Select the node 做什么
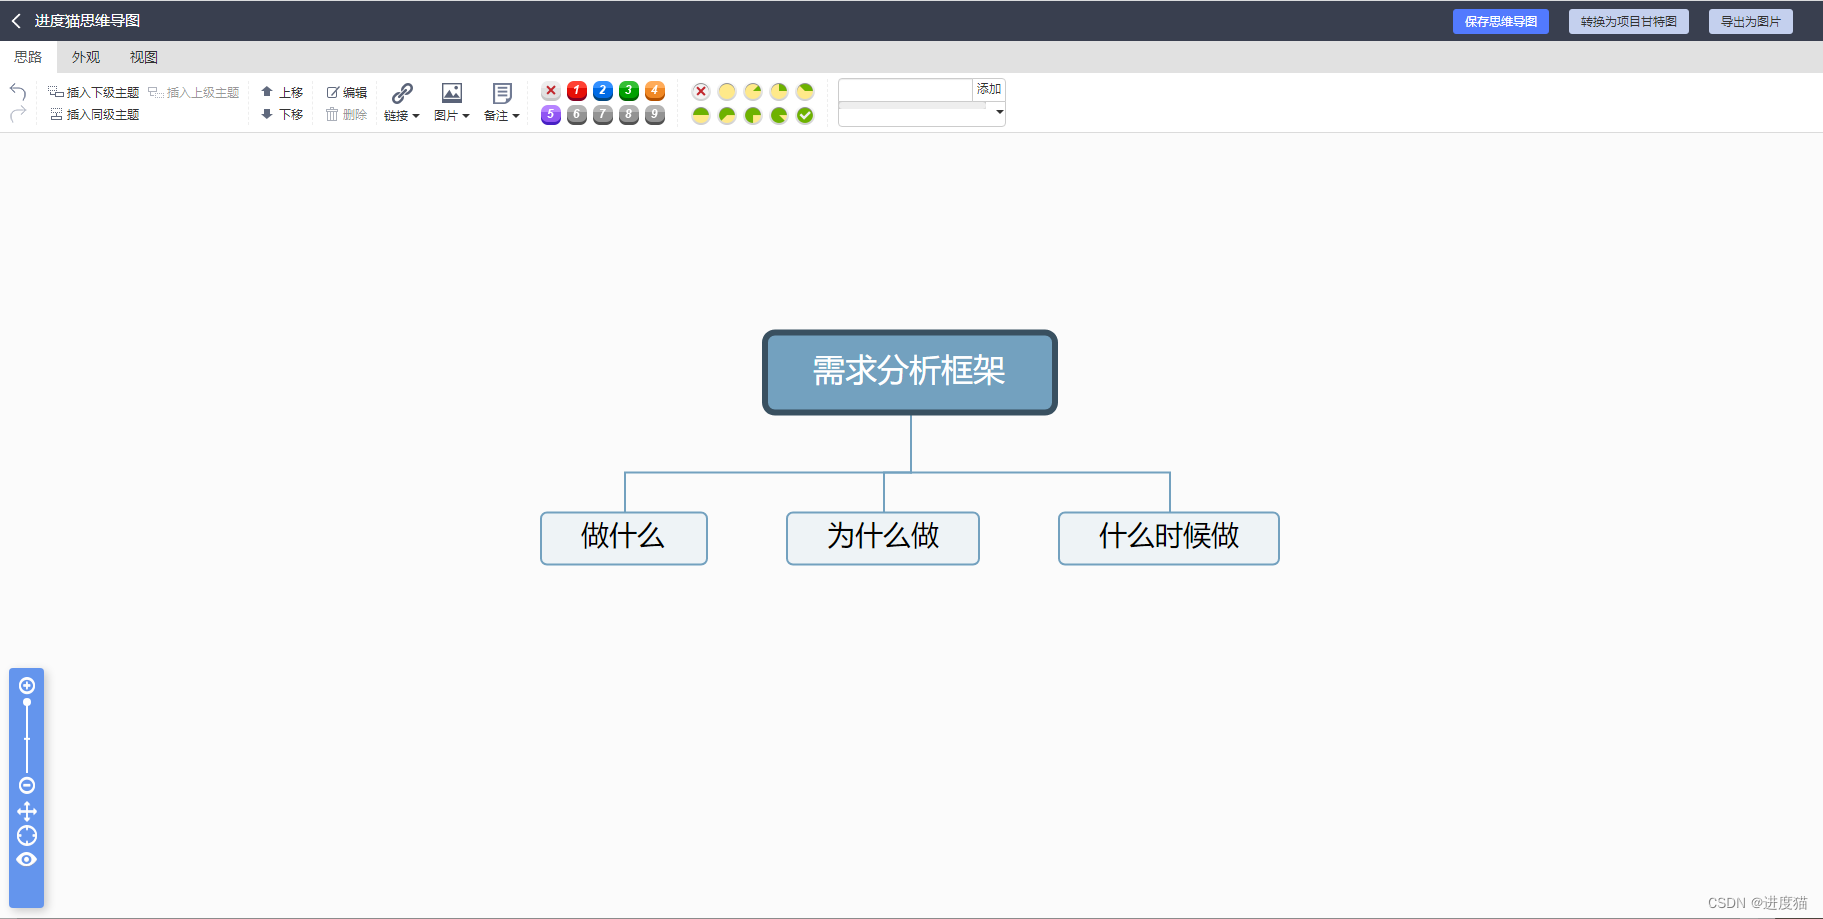 tap(624, 538)
